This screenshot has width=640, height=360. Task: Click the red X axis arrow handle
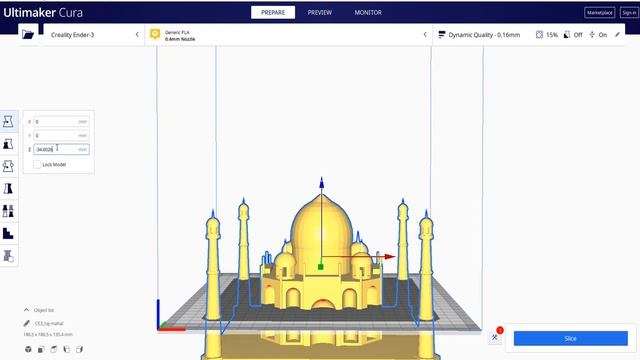pyautogui.click(x=389, y=257)
